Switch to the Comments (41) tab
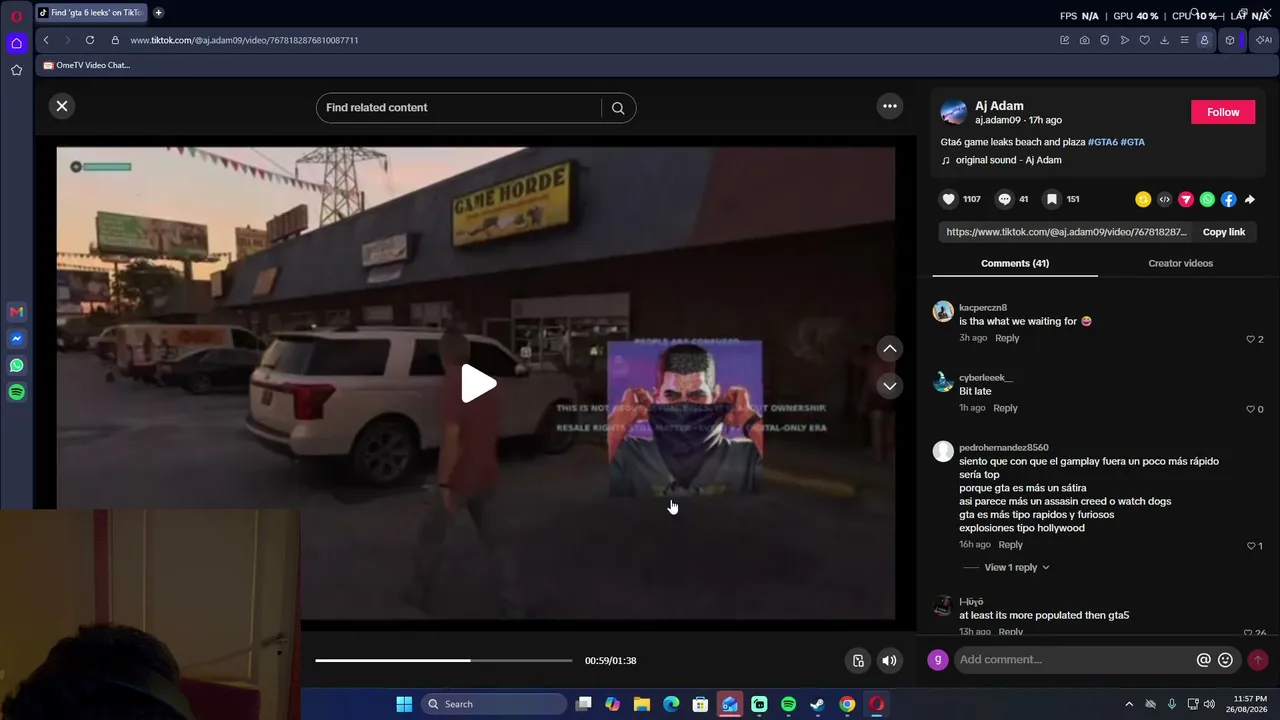The width and height of the screenshot is (1280, 720). [1015, 263]
